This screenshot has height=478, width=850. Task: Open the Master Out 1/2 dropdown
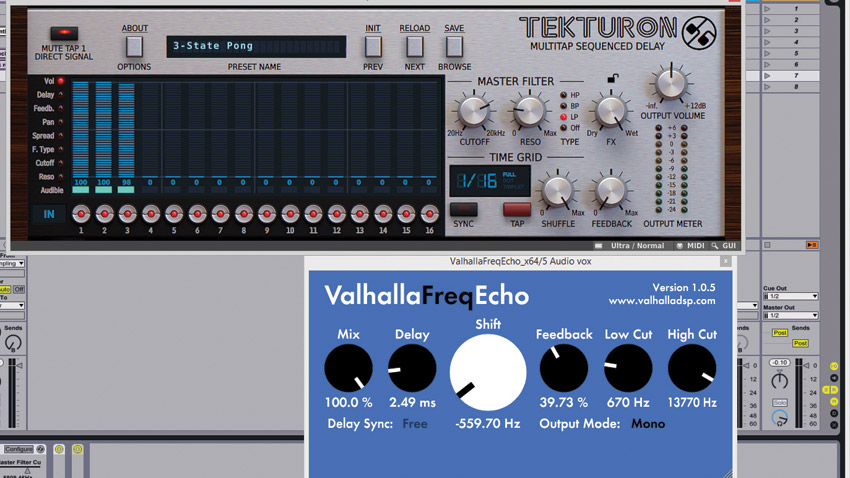pos(790,315)
